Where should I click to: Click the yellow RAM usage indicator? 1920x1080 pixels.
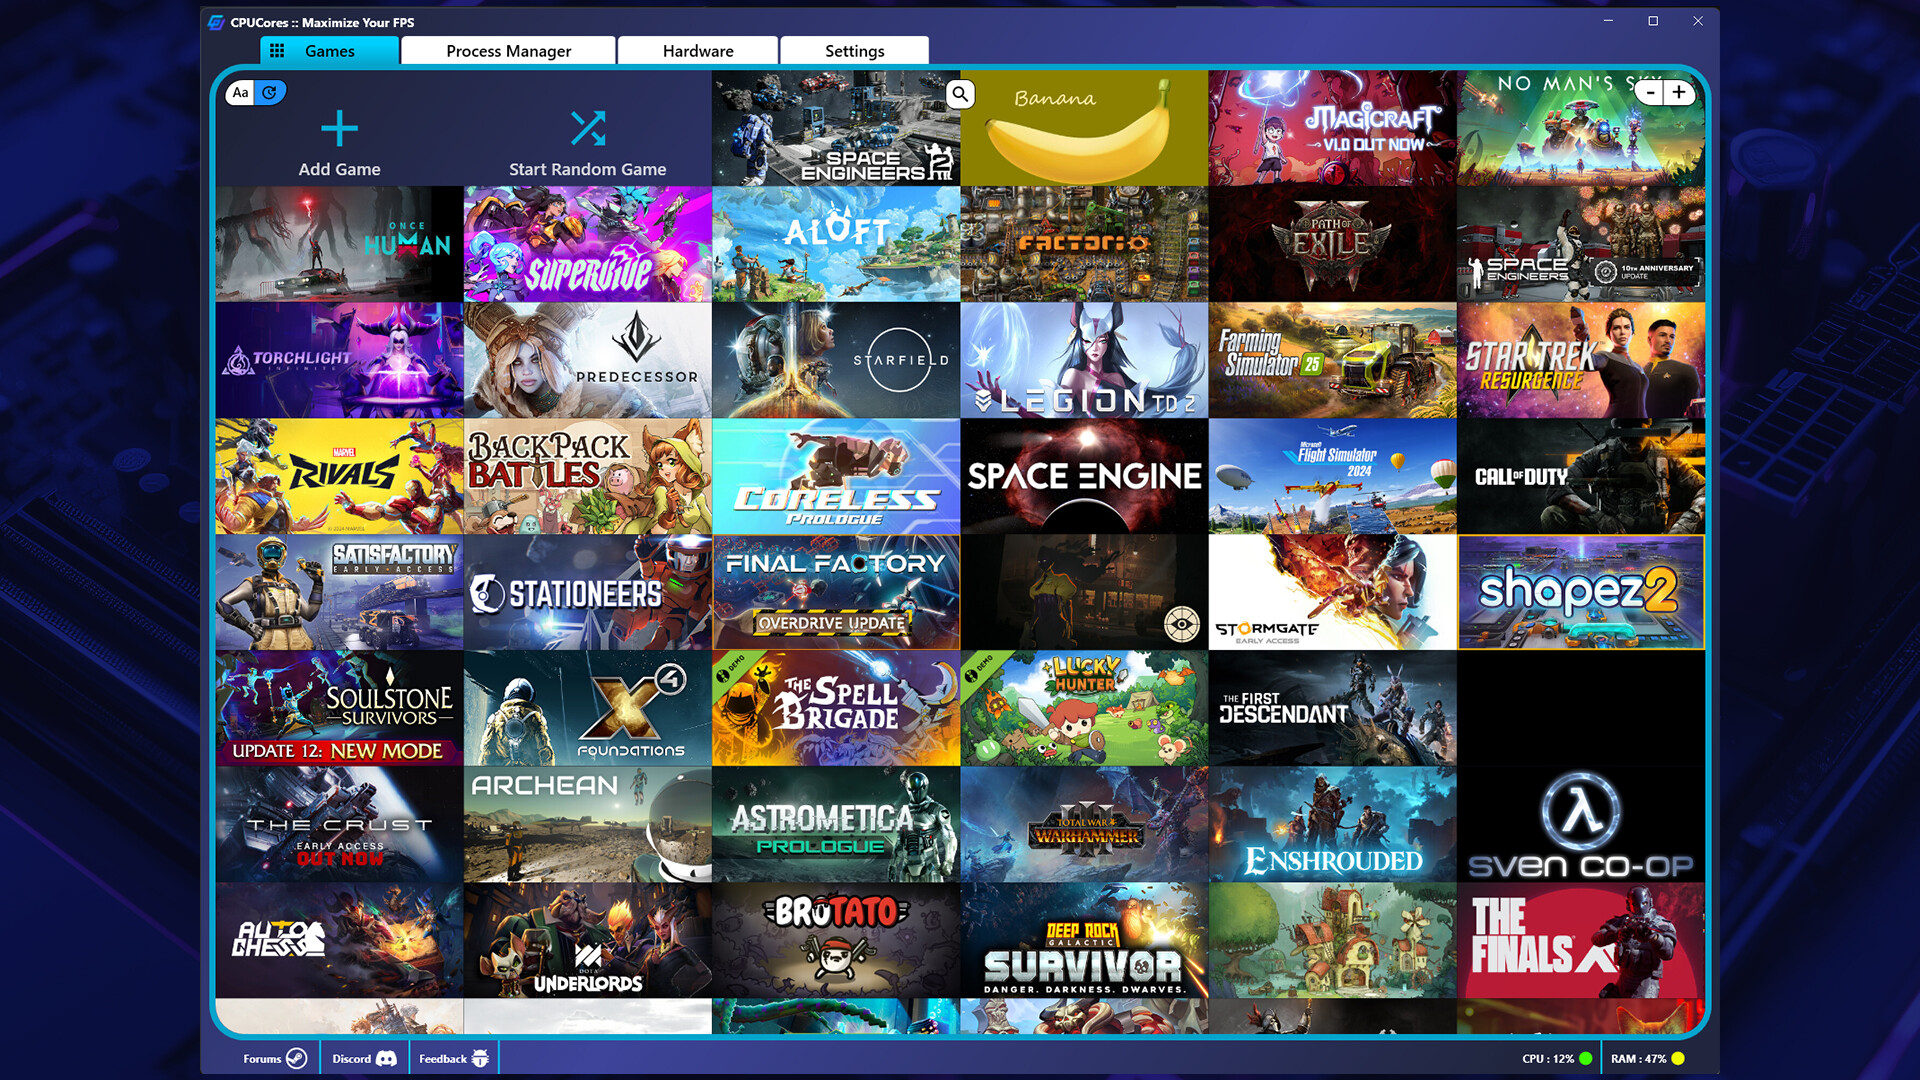(x=1678, y=1056)
